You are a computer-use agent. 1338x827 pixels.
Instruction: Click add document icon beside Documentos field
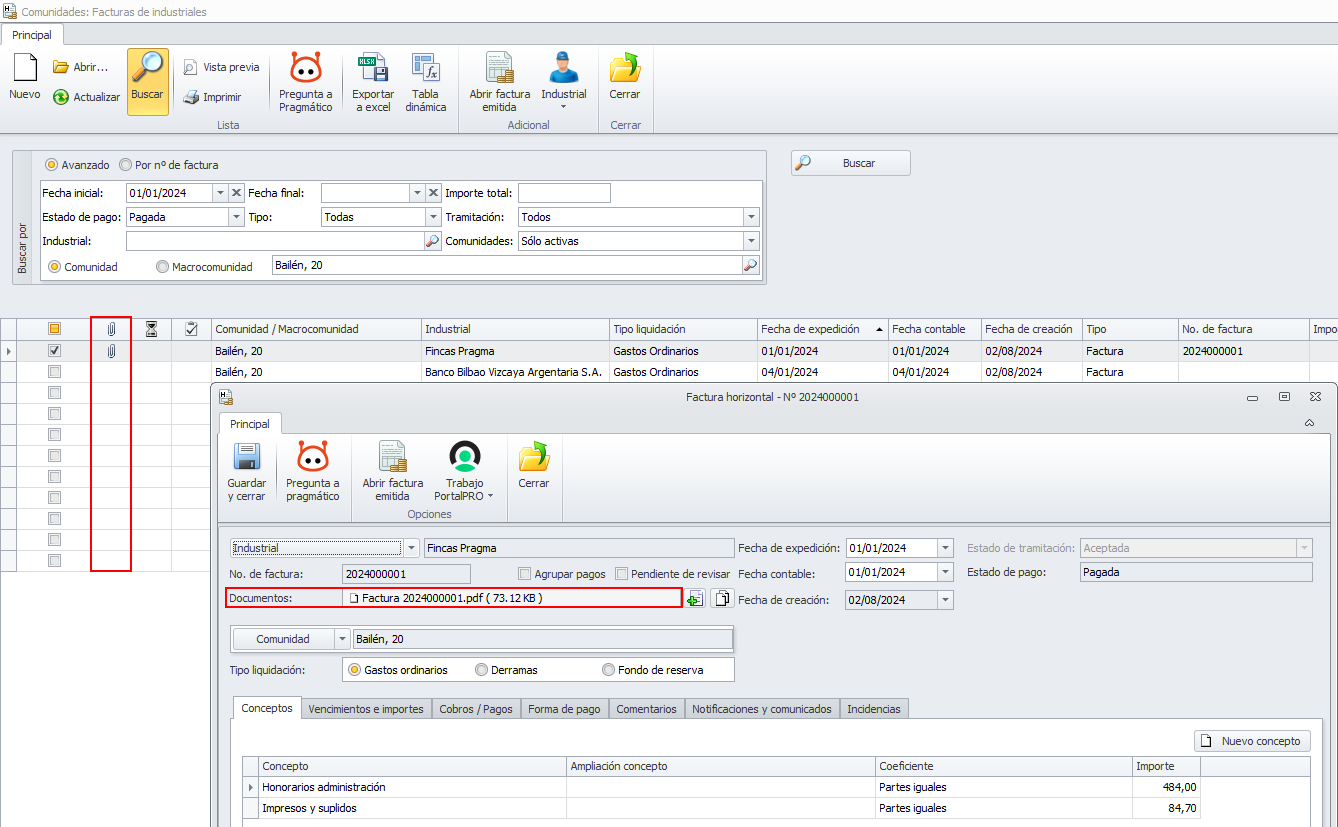click(694, 599)
